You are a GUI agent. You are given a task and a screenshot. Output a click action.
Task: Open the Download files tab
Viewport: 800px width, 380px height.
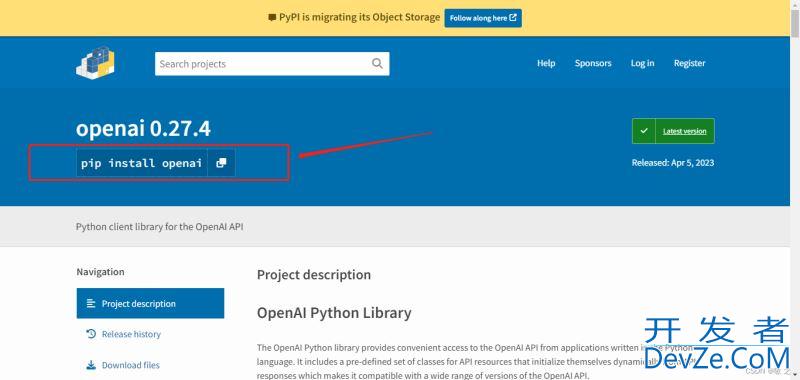pyautogui.click(x=123, y=365)
